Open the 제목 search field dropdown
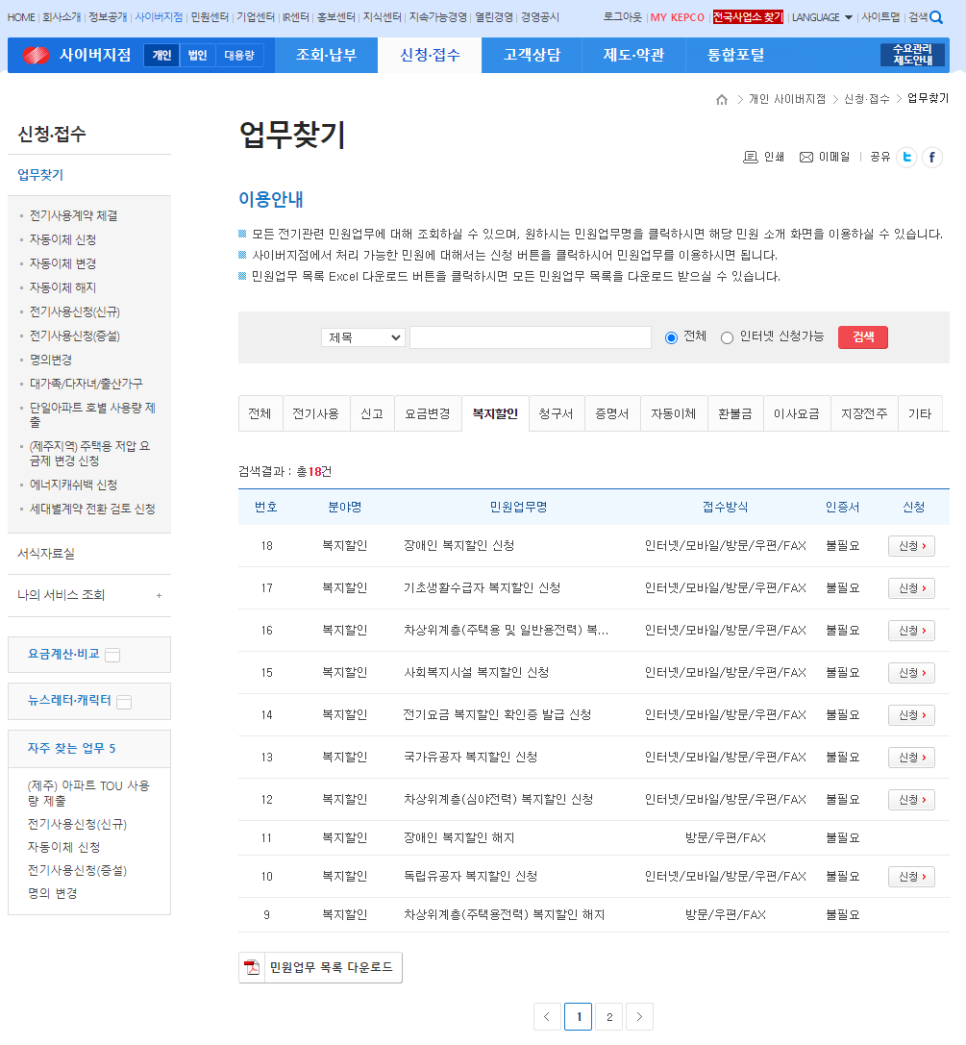 point(362,337)
